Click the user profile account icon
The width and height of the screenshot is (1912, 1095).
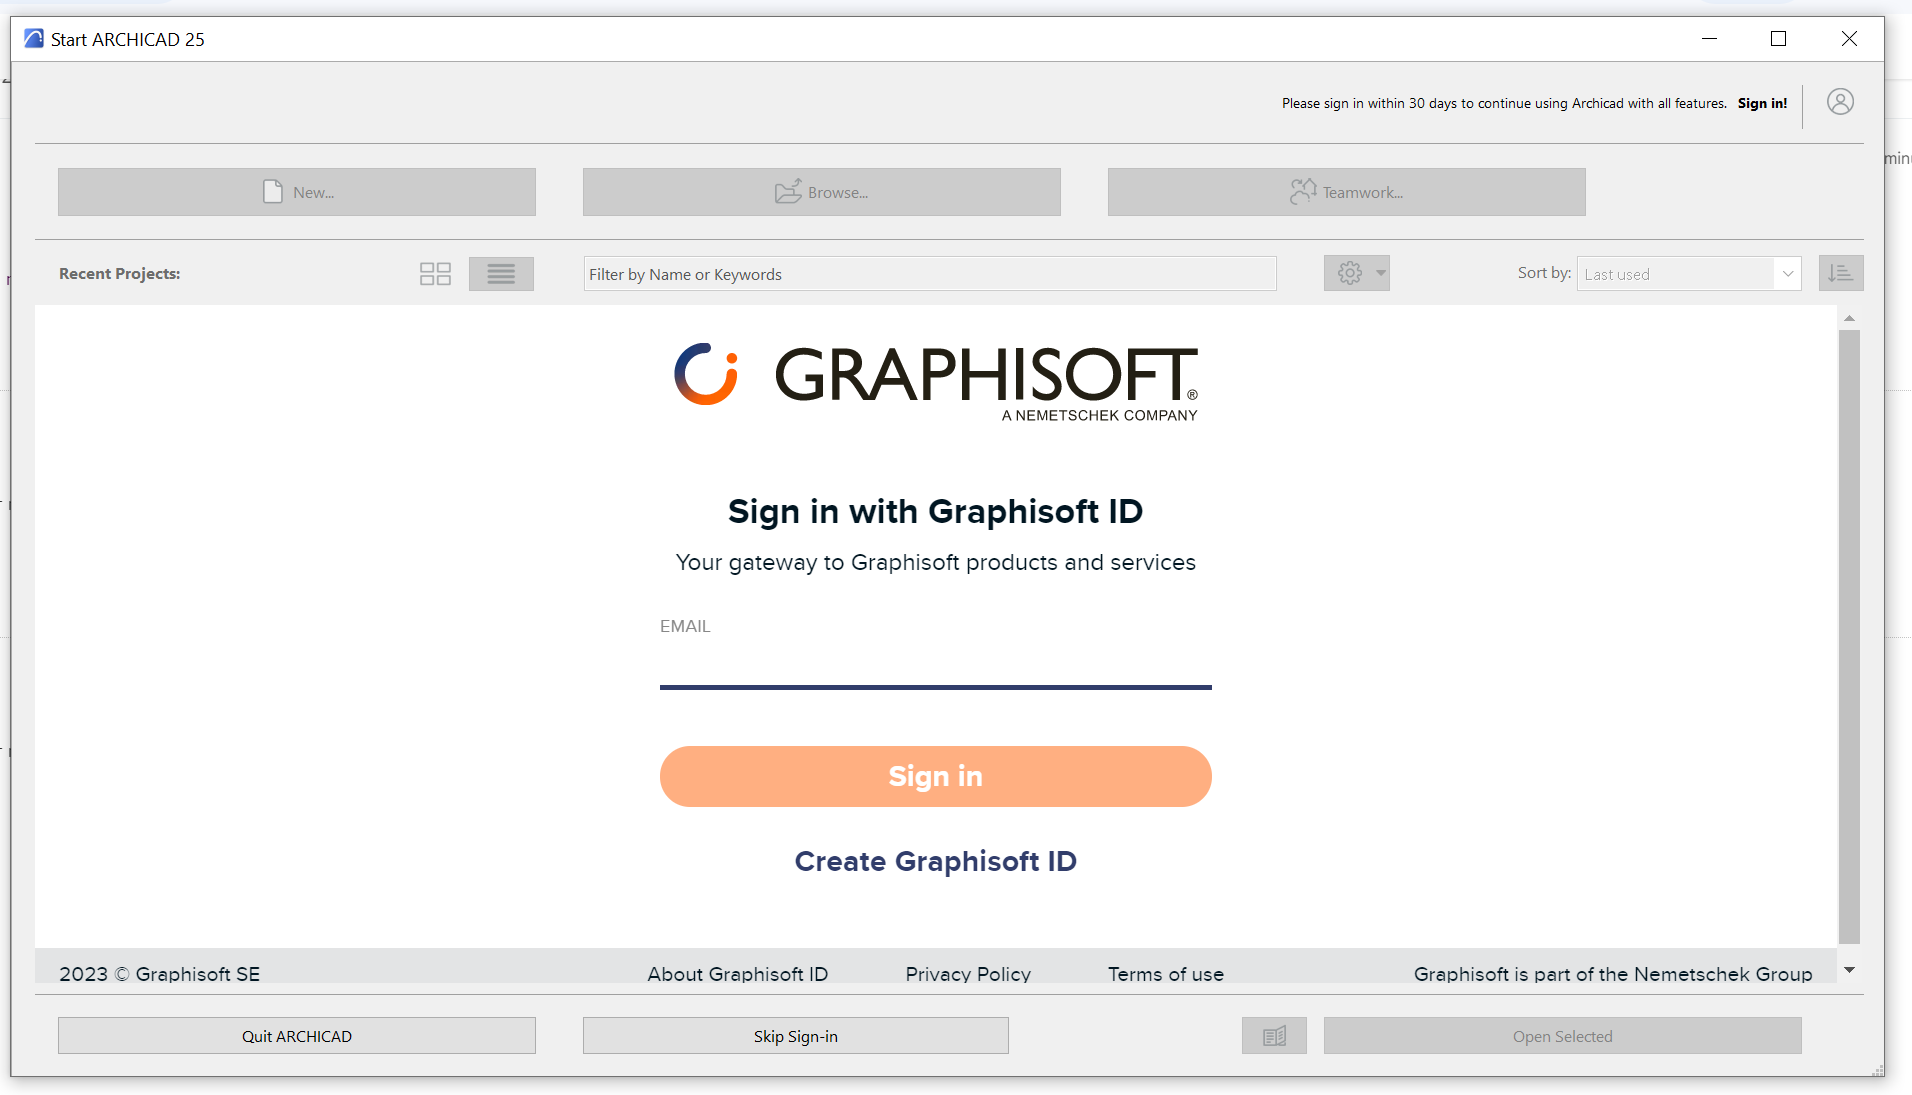tap(1840, 102)
